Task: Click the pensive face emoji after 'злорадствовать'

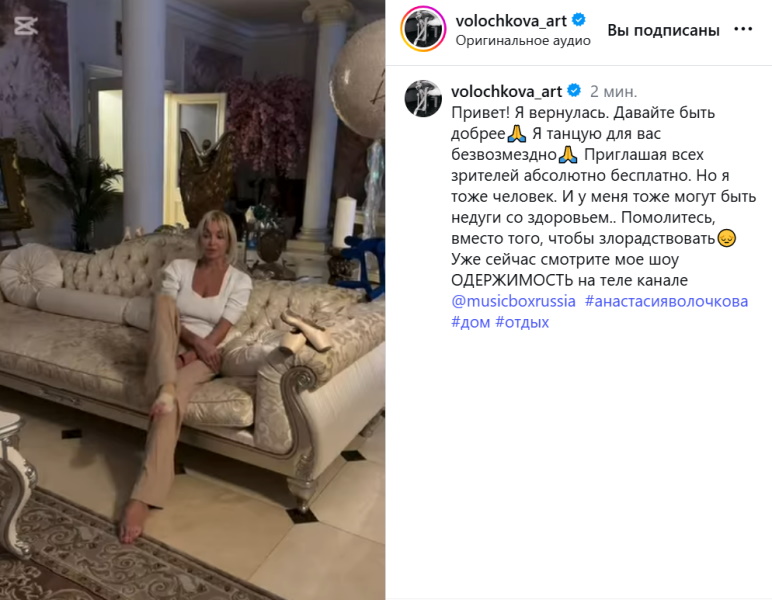Action: coord(726,239)
